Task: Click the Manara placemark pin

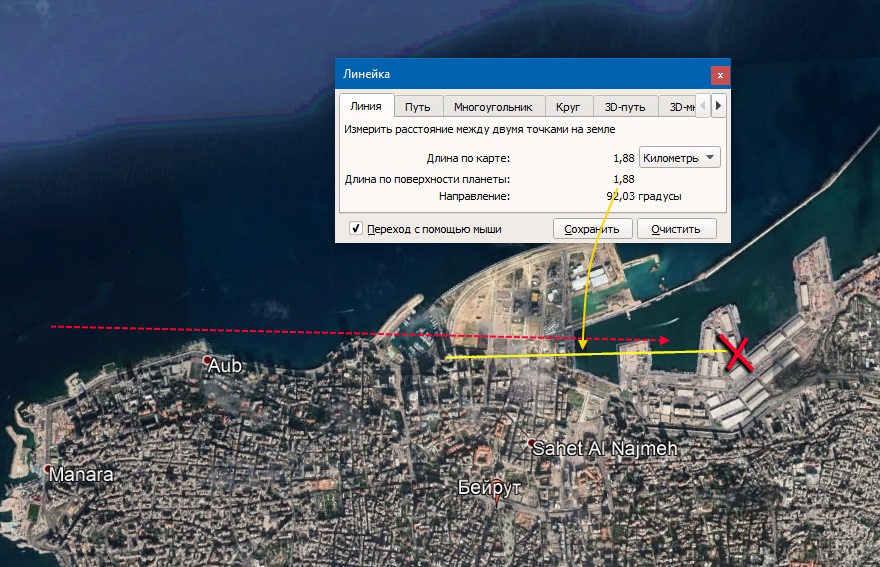Action: (48, 469)
